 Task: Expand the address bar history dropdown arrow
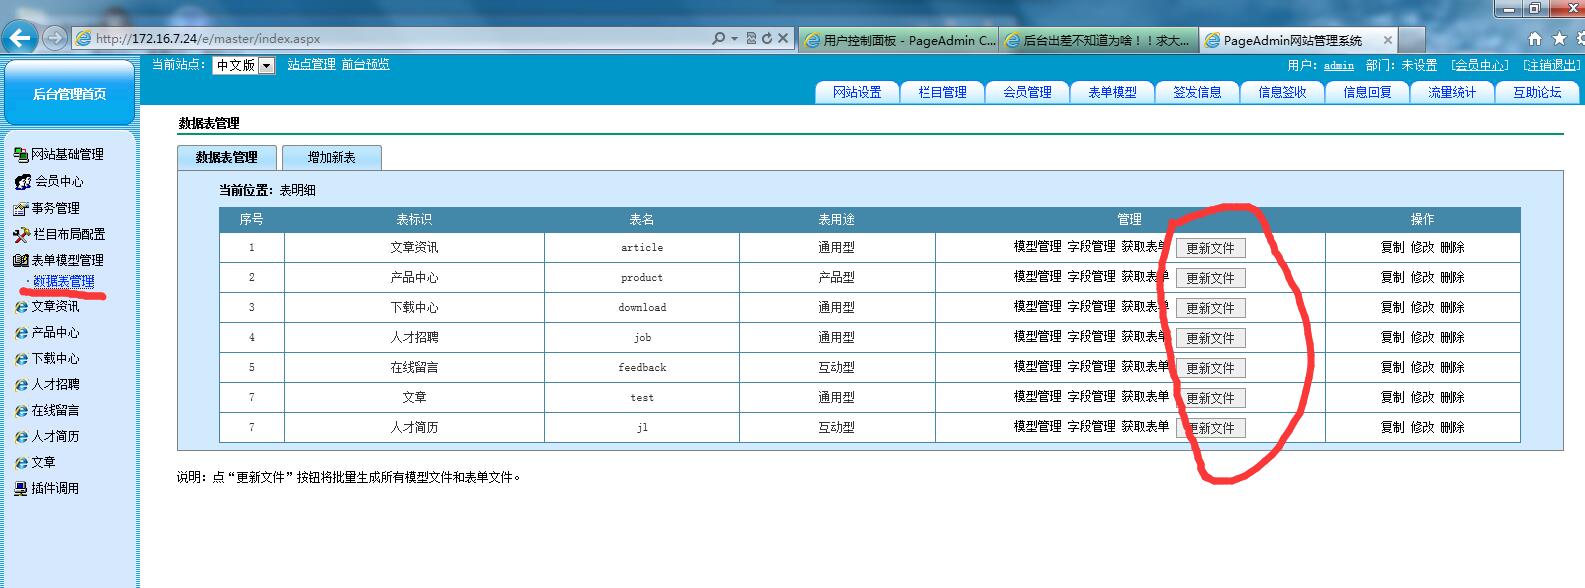[x=734, y=38]
